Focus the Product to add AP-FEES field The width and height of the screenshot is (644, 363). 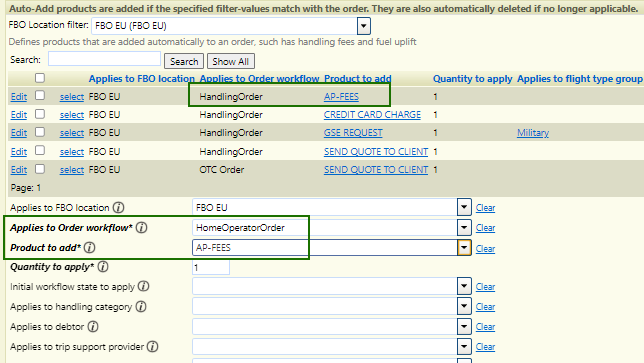click(x=324, y=248)
